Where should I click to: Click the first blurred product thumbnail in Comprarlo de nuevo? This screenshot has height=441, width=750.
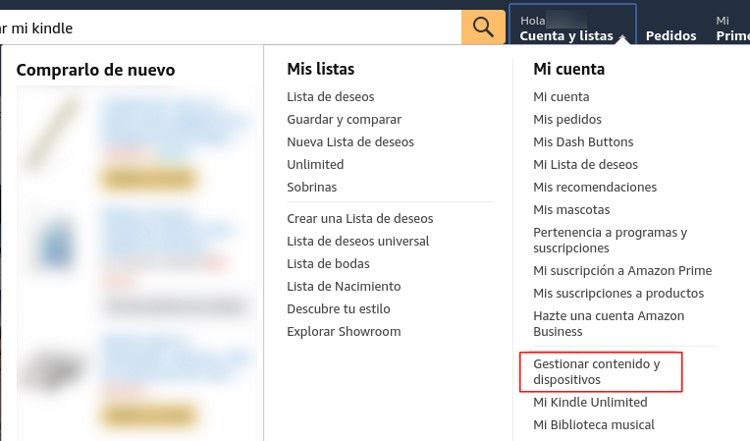53,132
